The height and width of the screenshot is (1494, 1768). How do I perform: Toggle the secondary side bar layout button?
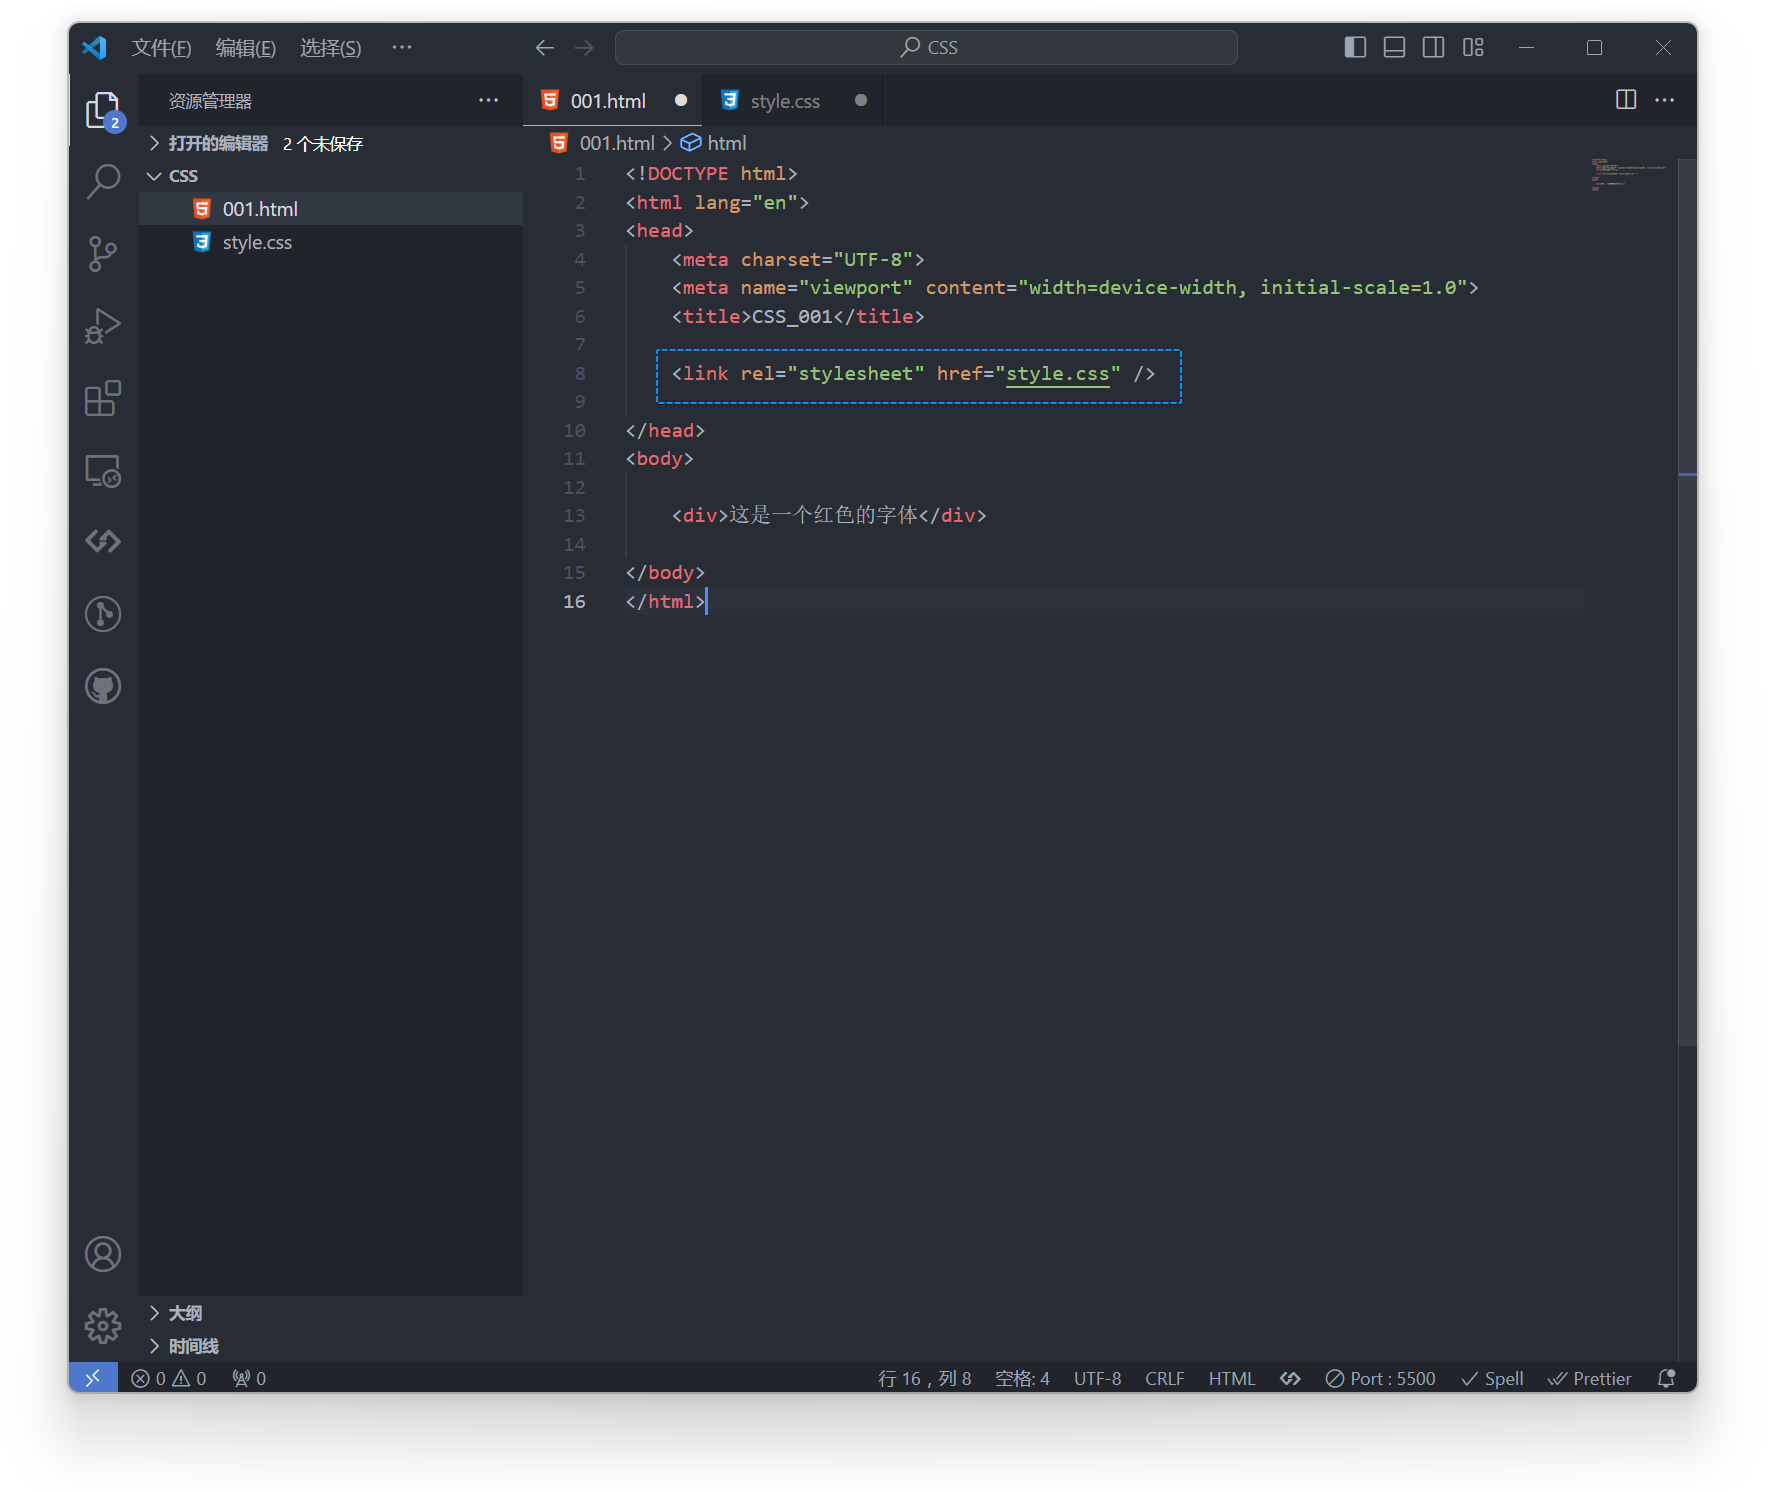tap(1433, 47)
